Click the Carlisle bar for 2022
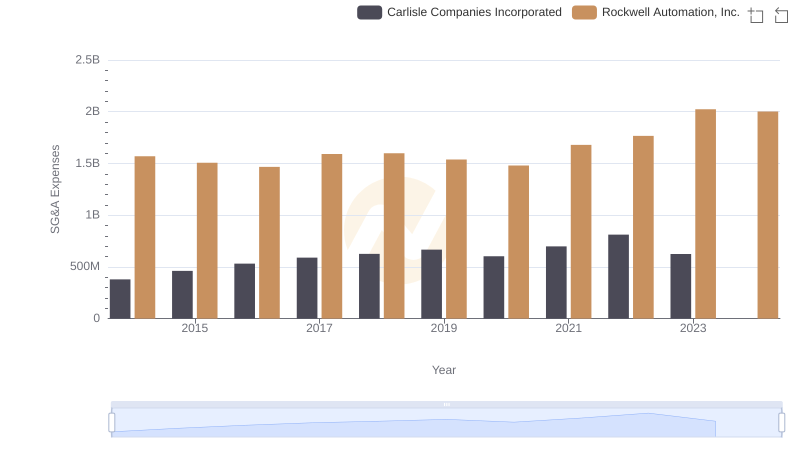800x461 pixels. [618, 277]
